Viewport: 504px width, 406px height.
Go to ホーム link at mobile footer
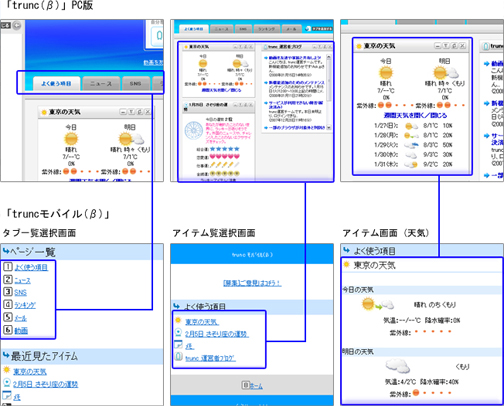coord(256,386)
